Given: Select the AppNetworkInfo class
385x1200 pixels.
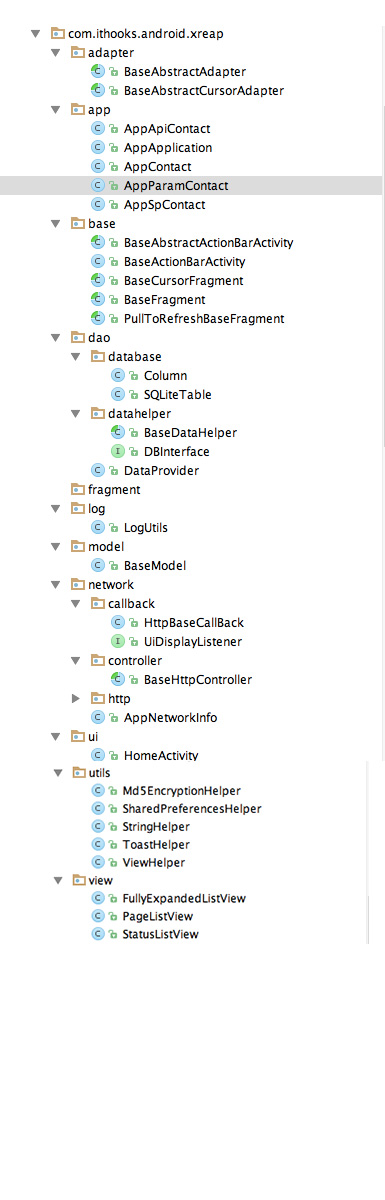Looking at the screenshot, I should coord(170,718).
